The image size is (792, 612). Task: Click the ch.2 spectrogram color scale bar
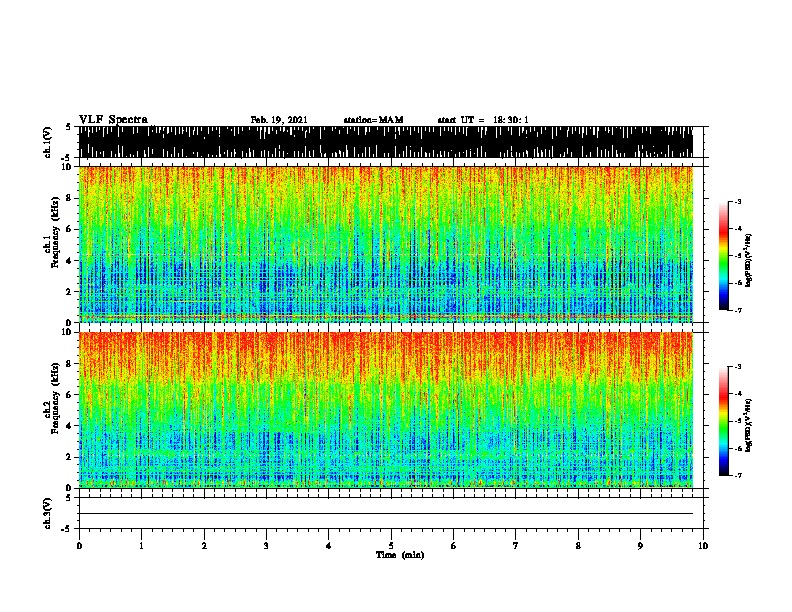[x=724, y=421]
